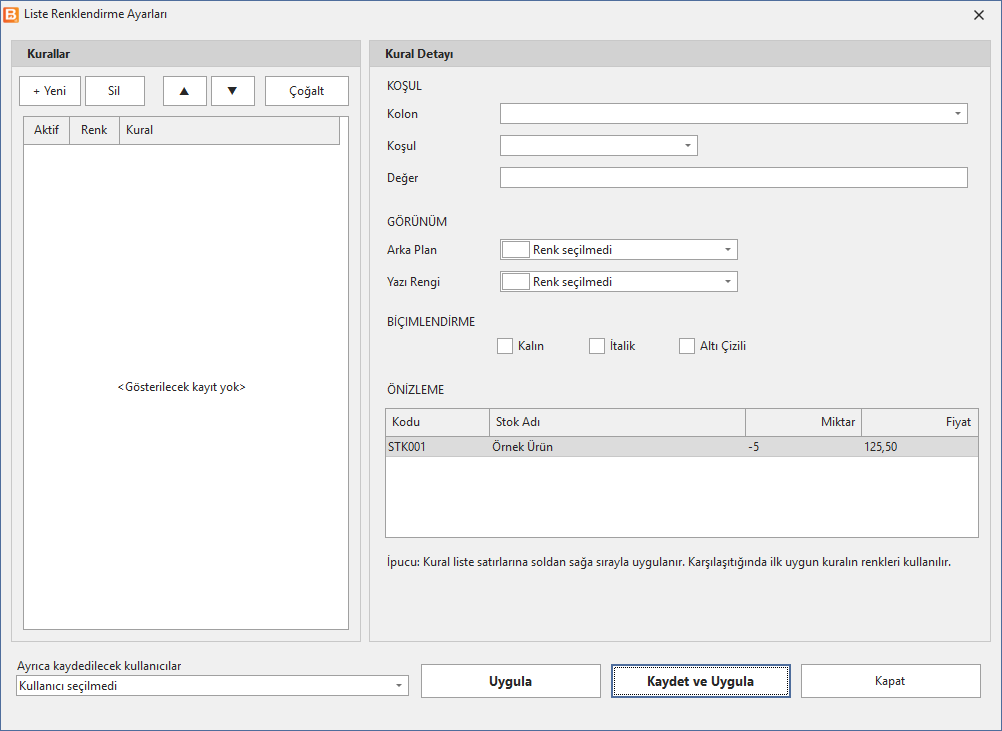1002x731 pixels.
Task: Click the Miktar preview column header
Action: pos(803,422)
